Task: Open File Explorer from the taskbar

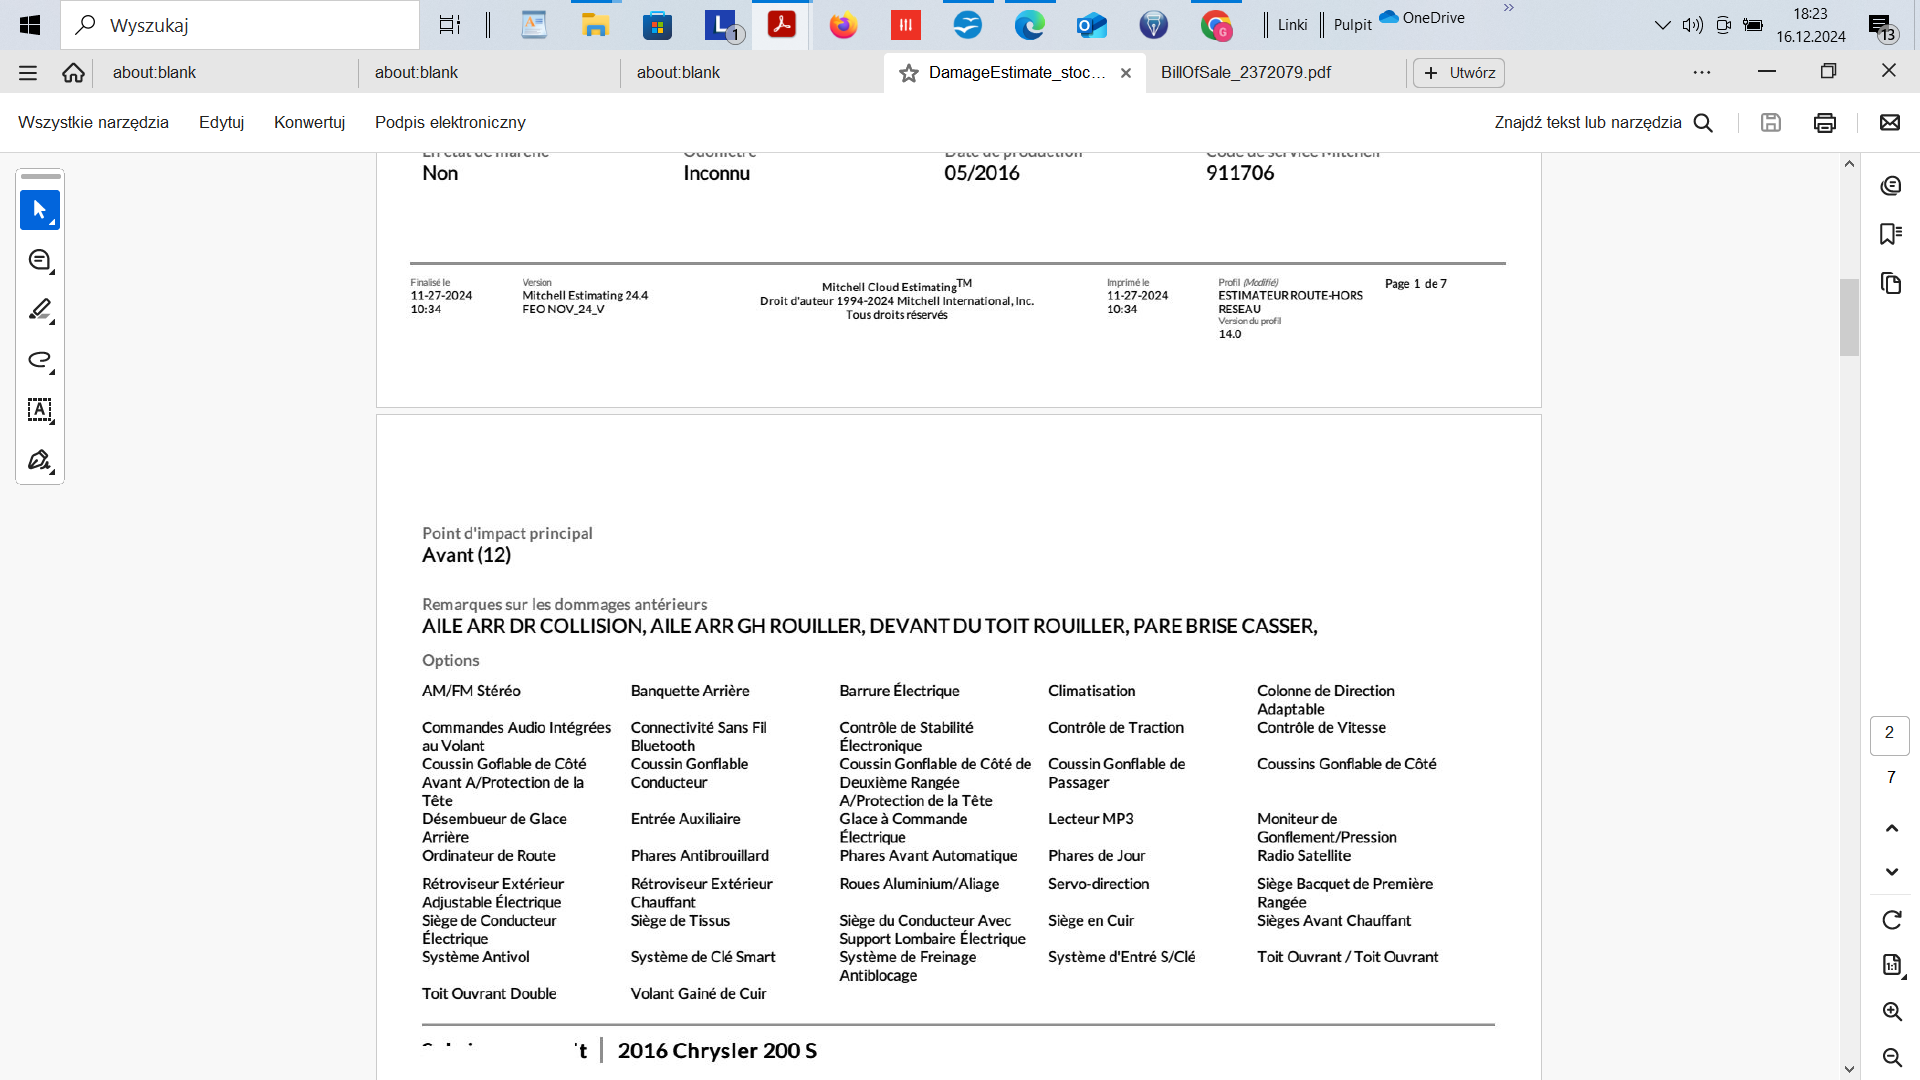Action: point(595,25)
